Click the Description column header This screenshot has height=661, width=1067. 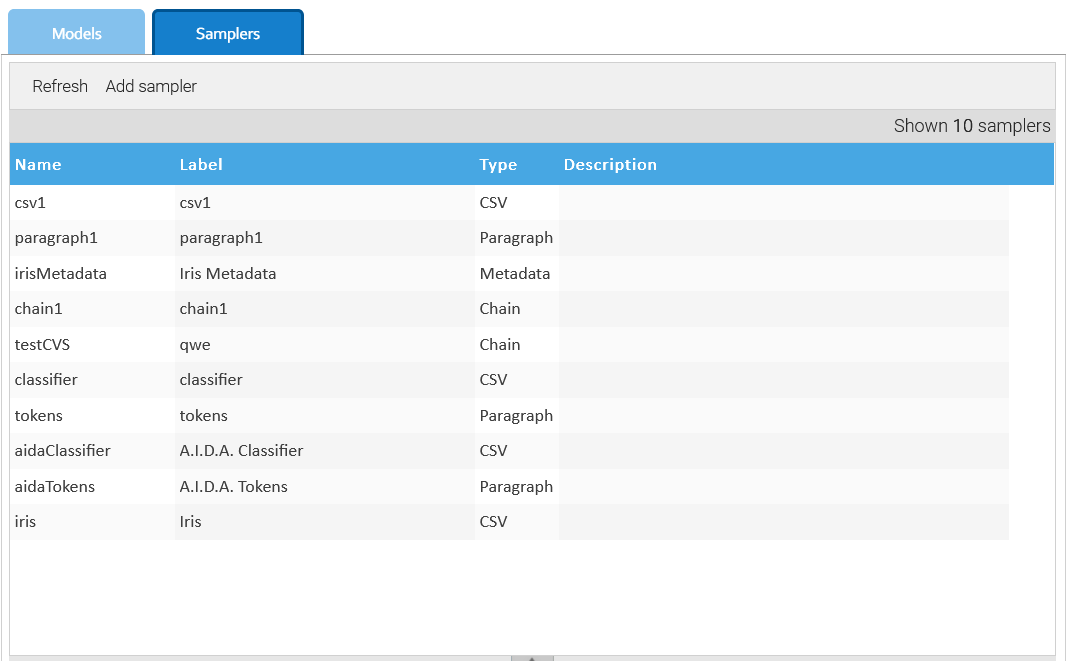pyautogui.click(x=610, y=165)
